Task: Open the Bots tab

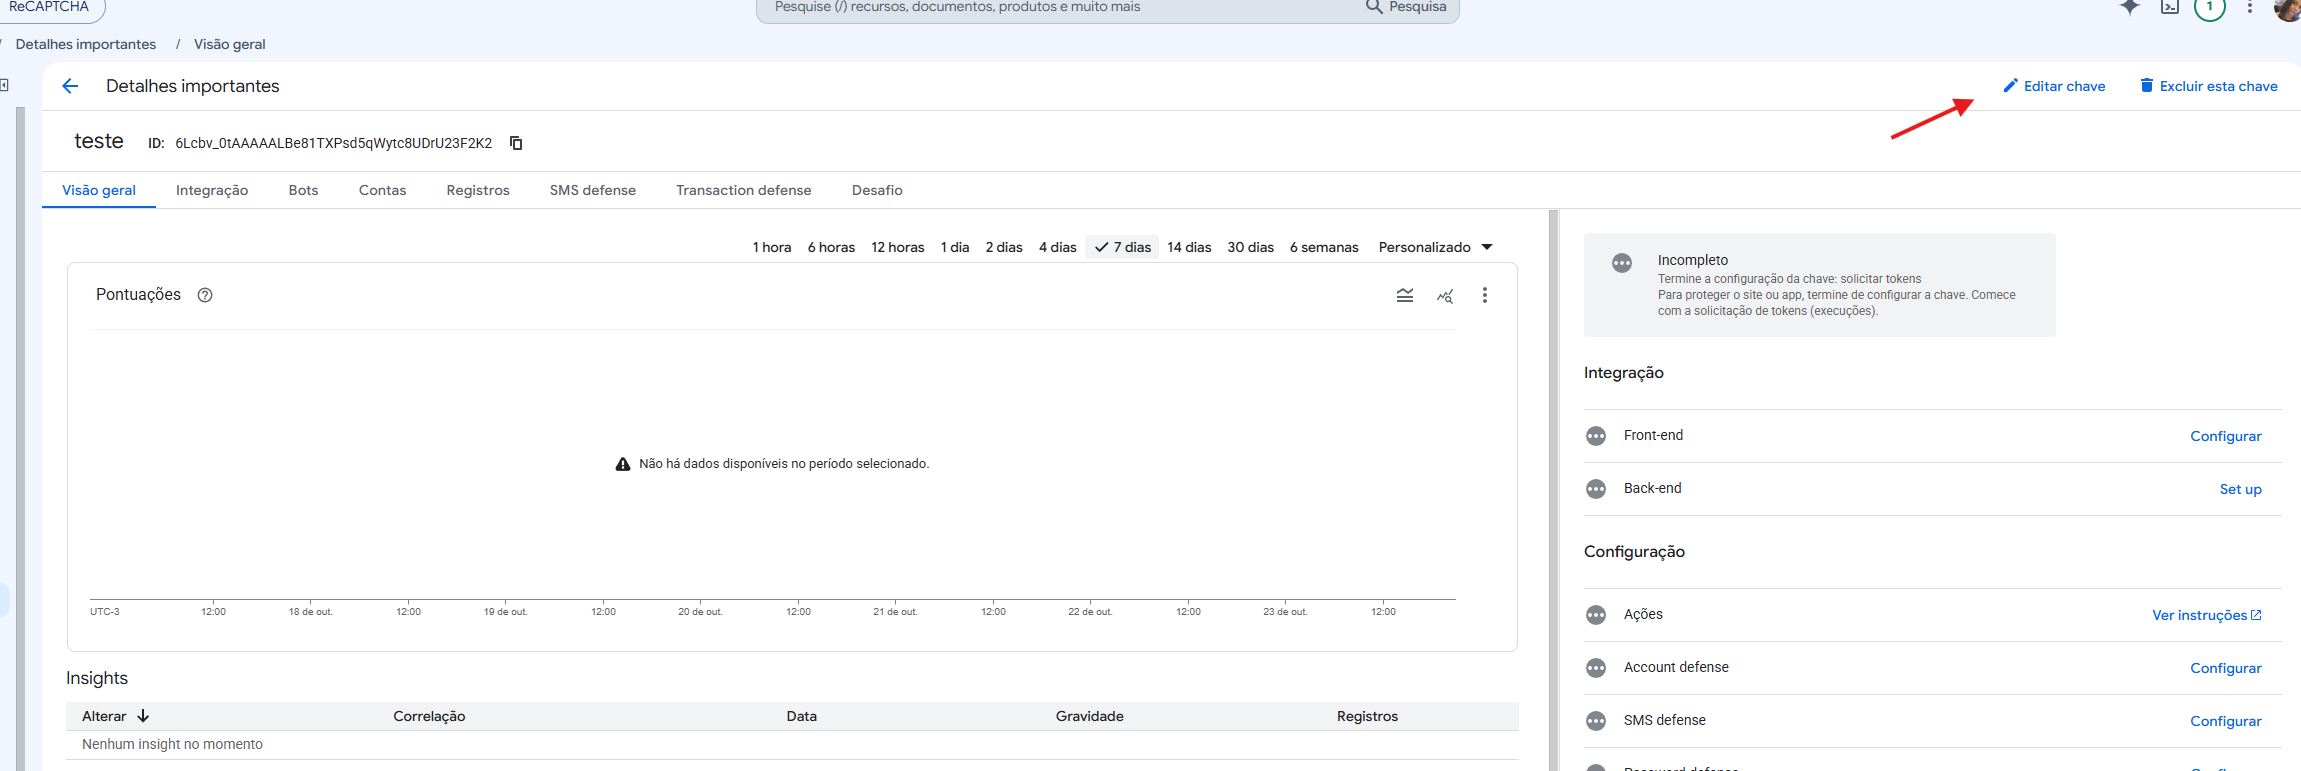Action: coord(303,190)
